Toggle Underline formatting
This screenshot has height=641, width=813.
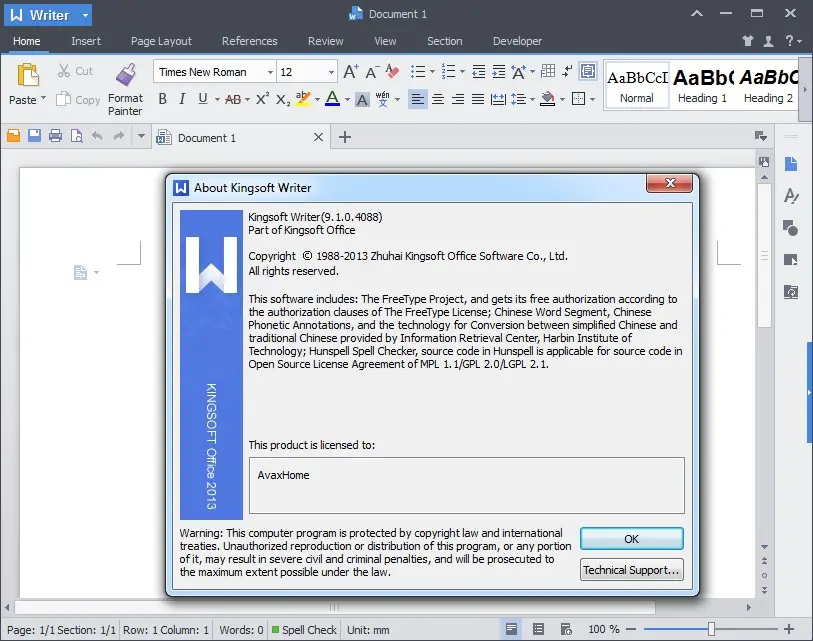pyautogui.click(x=203, y=99)
